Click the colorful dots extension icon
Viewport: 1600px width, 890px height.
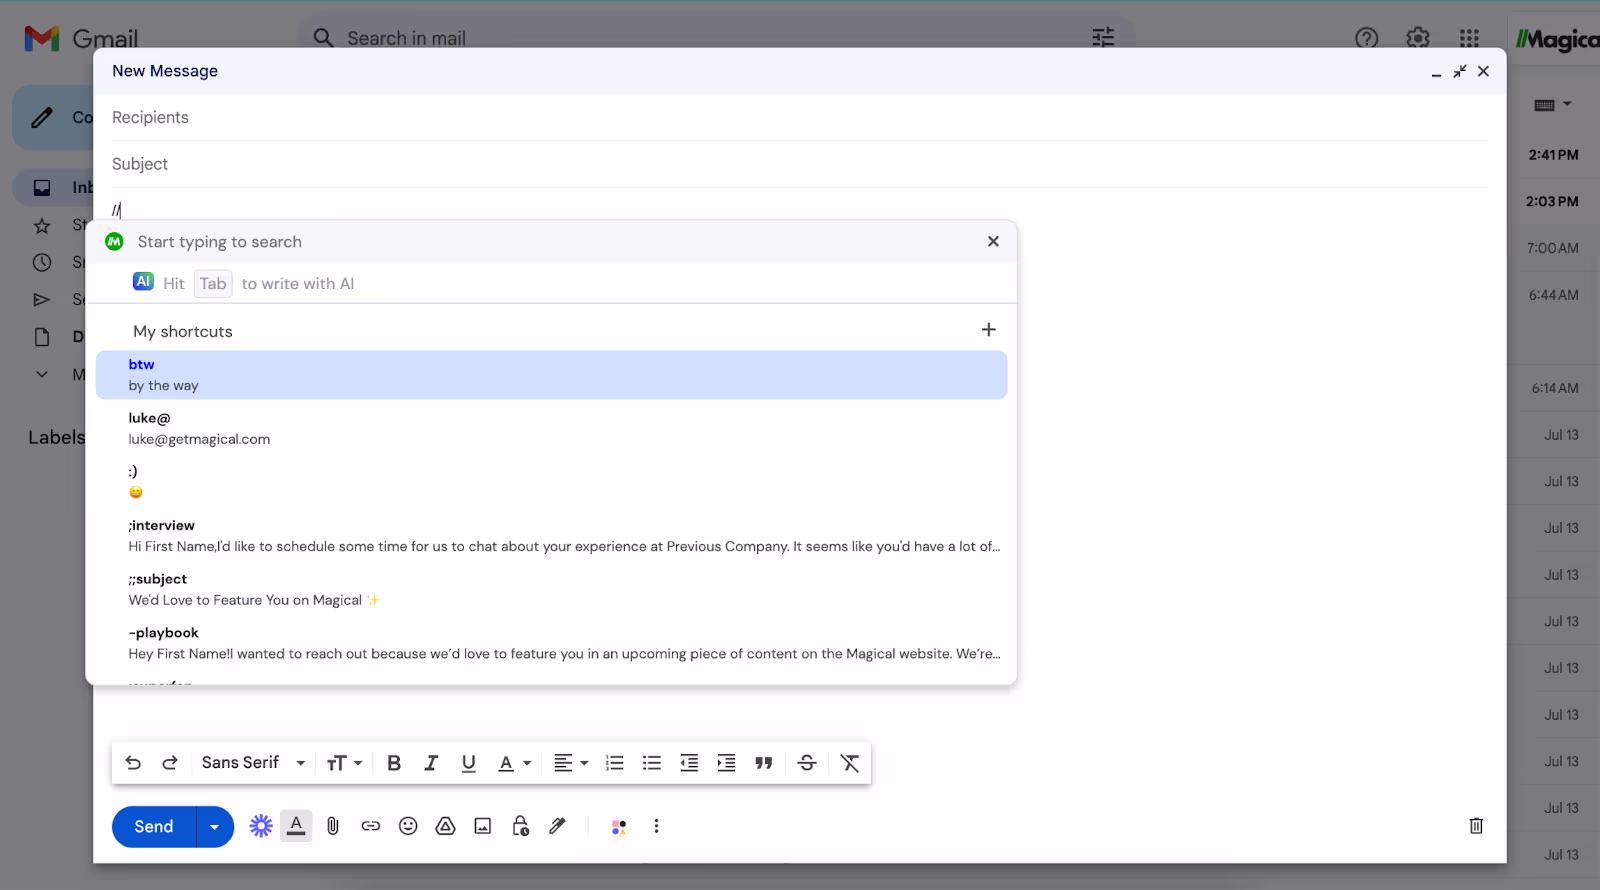619,826
